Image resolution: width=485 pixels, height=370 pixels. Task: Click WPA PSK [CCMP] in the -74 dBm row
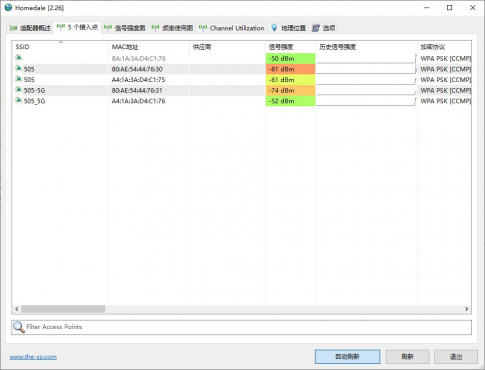[446, 90]
